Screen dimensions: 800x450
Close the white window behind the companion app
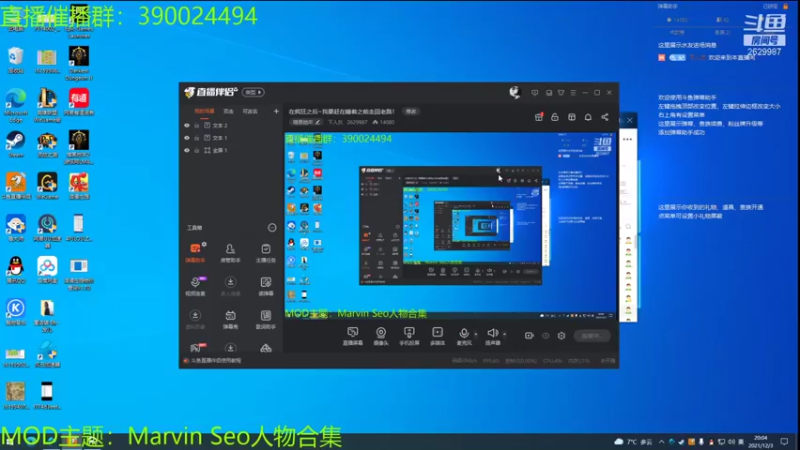click(630, 120)
